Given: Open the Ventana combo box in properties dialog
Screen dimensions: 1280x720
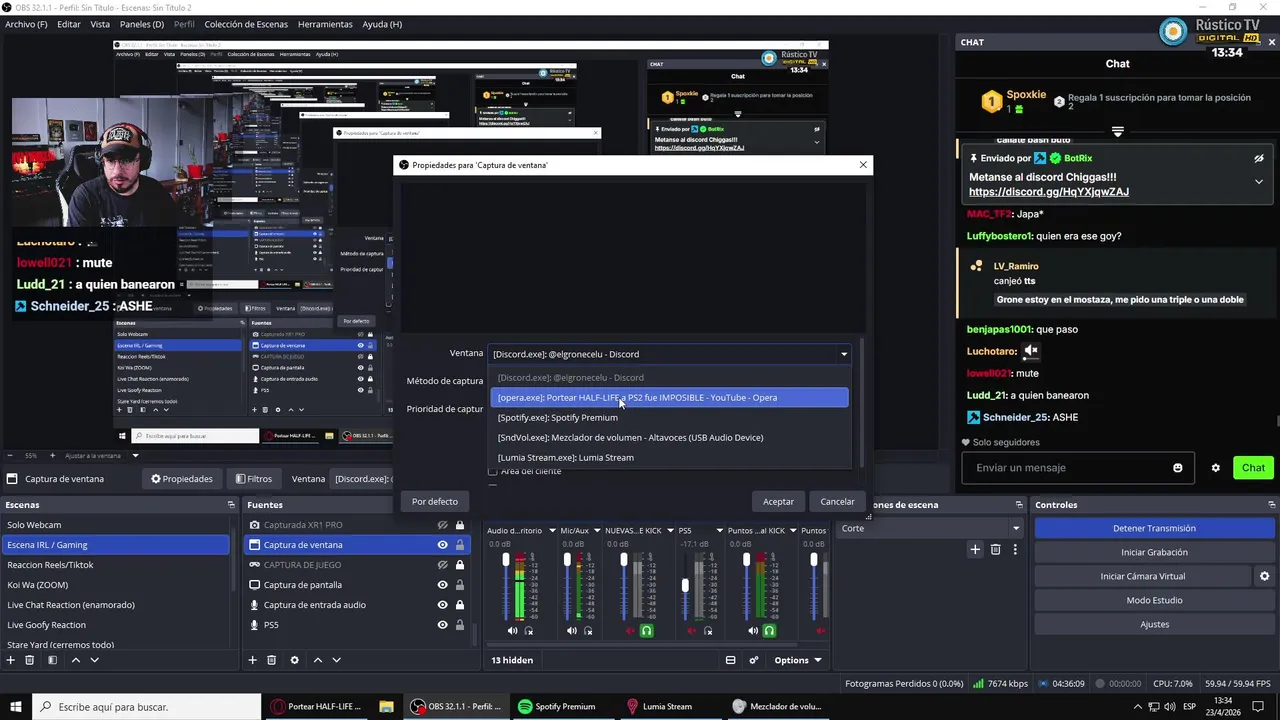Looking at the screenshot, I should [x=669, y=354].
